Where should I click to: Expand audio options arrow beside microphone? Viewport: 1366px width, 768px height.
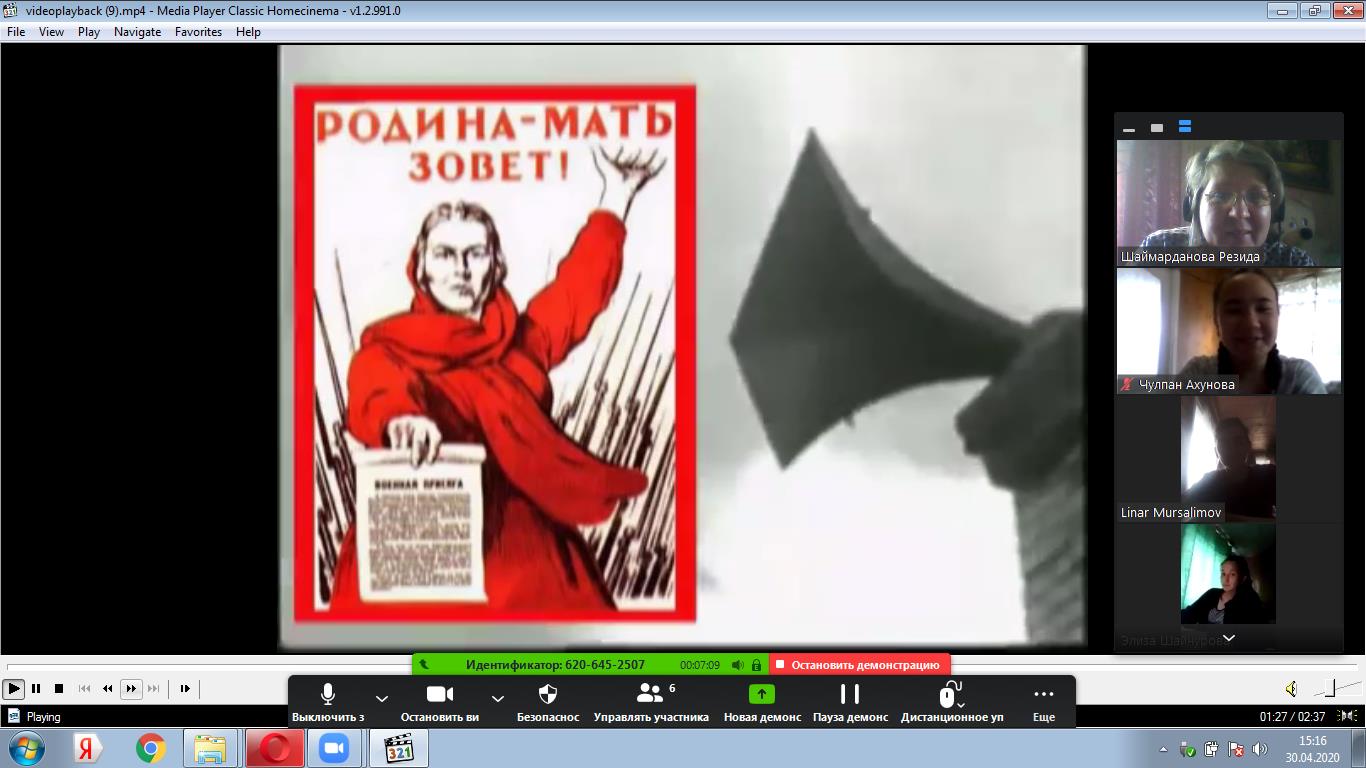point(381,698)
